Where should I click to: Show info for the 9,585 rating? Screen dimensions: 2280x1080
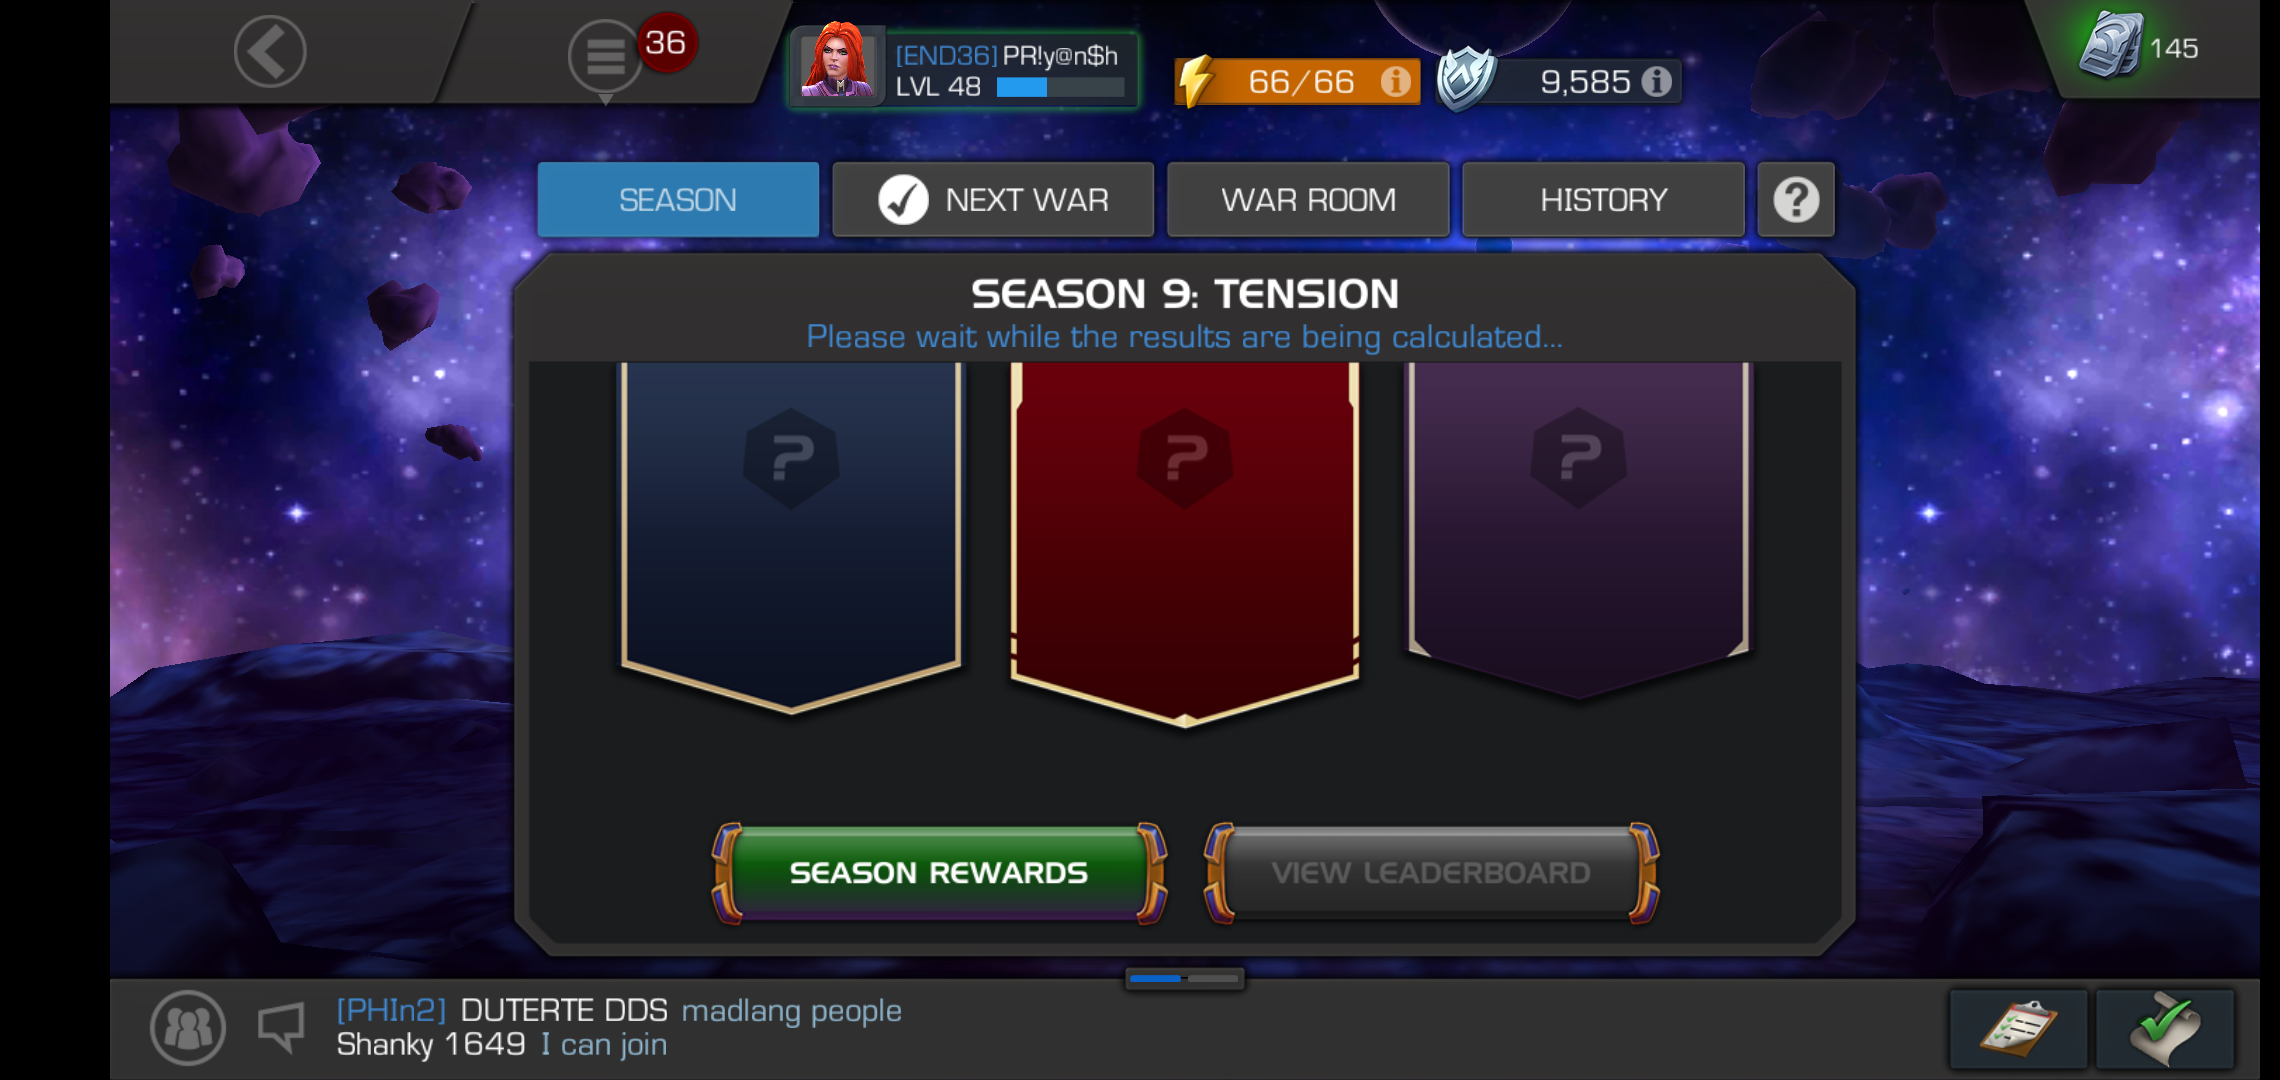[1657, 81]
